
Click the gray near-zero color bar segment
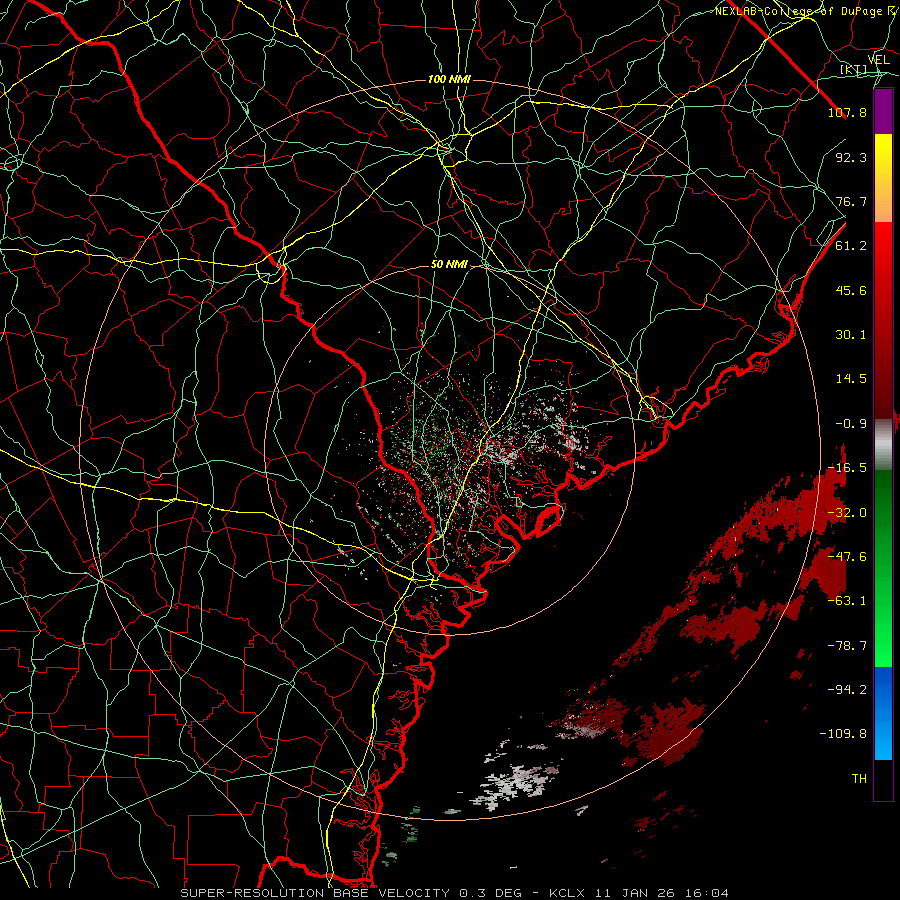(x=883, y=445)
